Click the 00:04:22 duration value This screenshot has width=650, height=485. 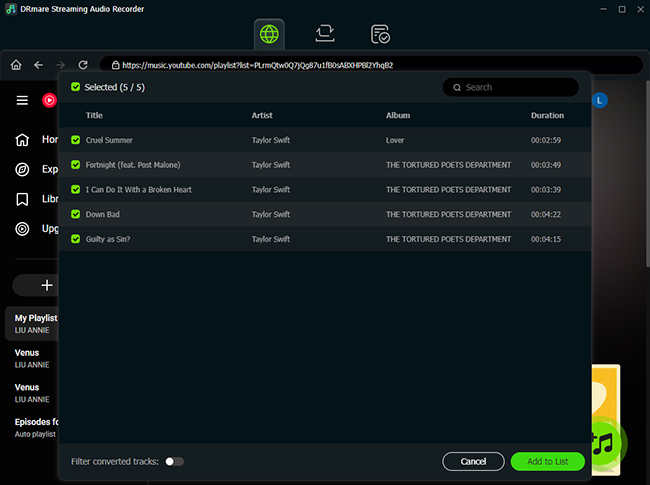click(x=546, y=214)
